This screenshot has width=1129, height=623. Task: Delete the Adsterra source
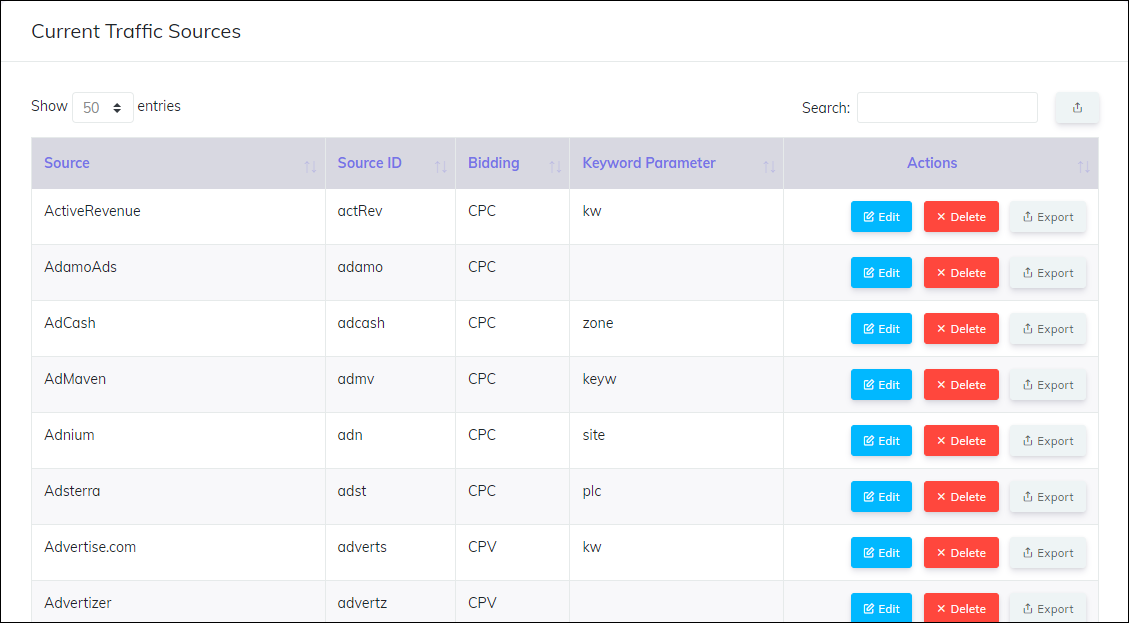[961, 497]
